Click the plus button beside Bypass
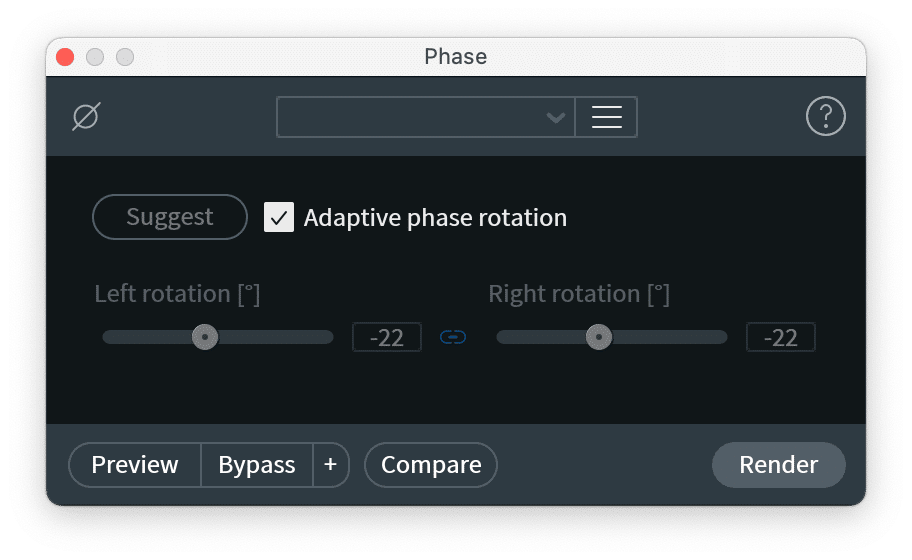 (x=331, y=465)
